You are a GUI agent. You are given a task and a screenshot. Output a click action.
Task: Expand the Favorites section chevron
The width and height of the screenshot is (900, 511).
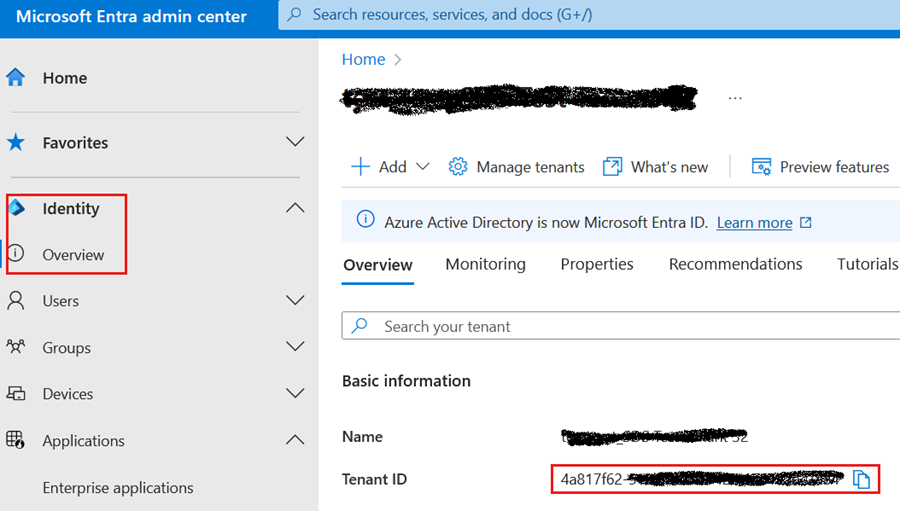(x=295, y=142)
